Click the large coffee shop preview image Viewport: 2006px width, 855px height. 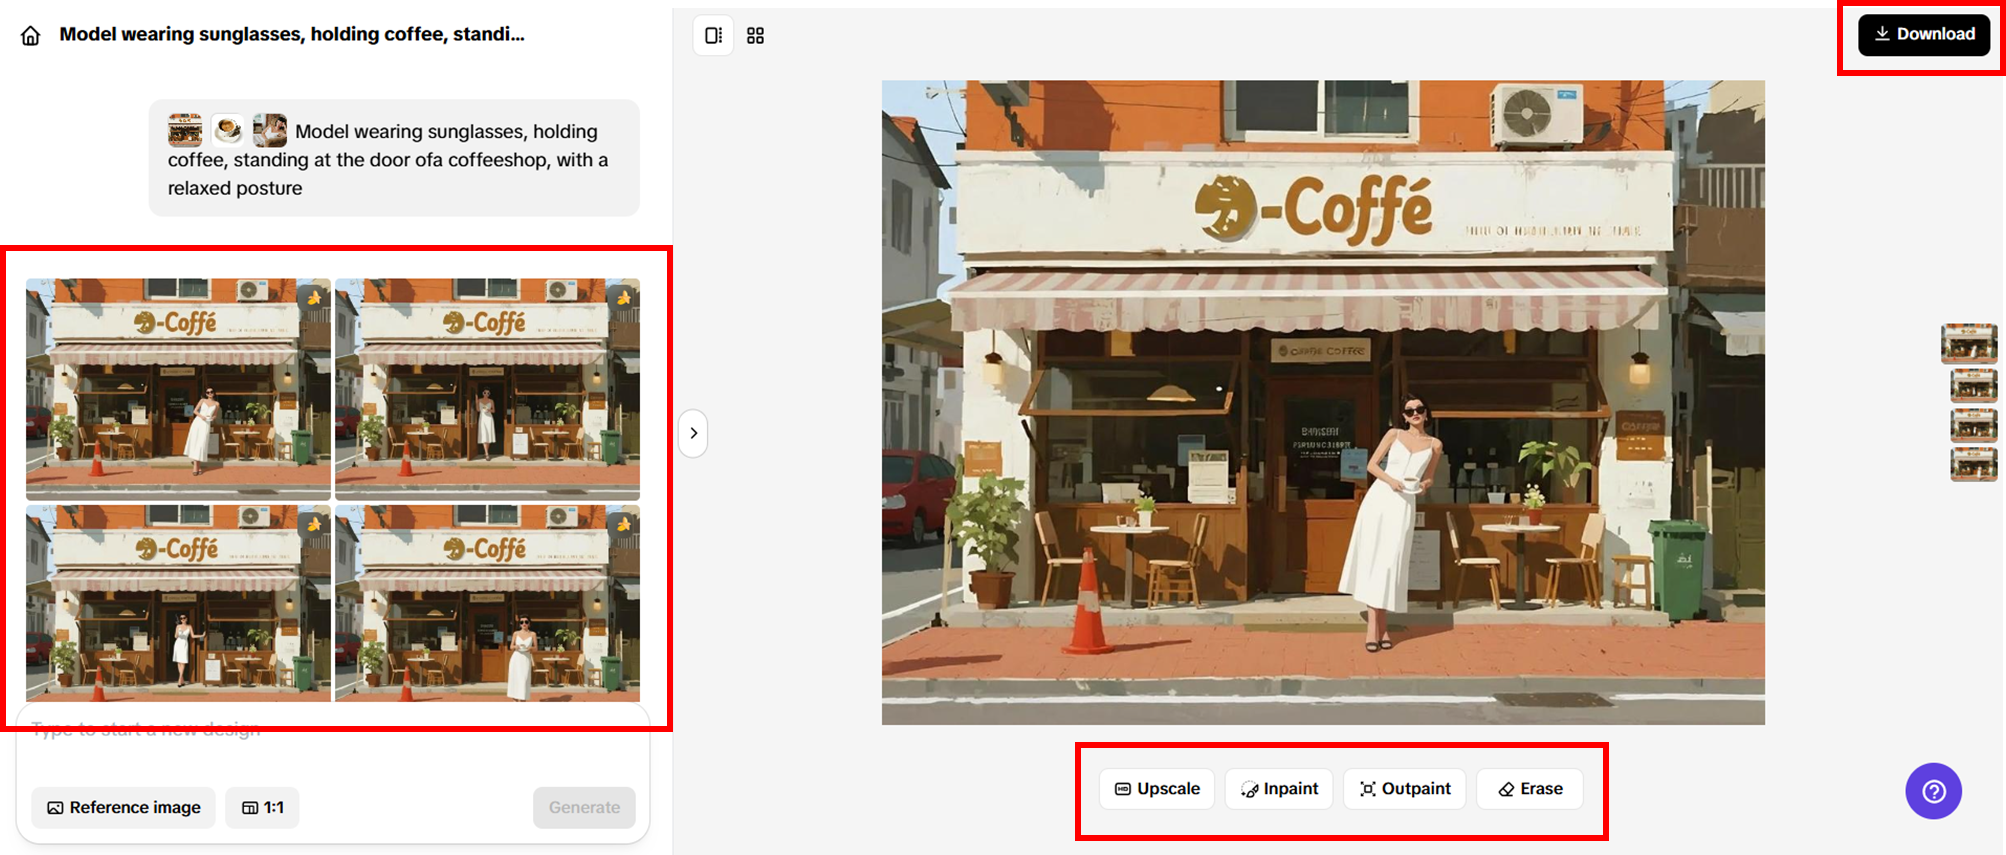[x=1323, y=402]
